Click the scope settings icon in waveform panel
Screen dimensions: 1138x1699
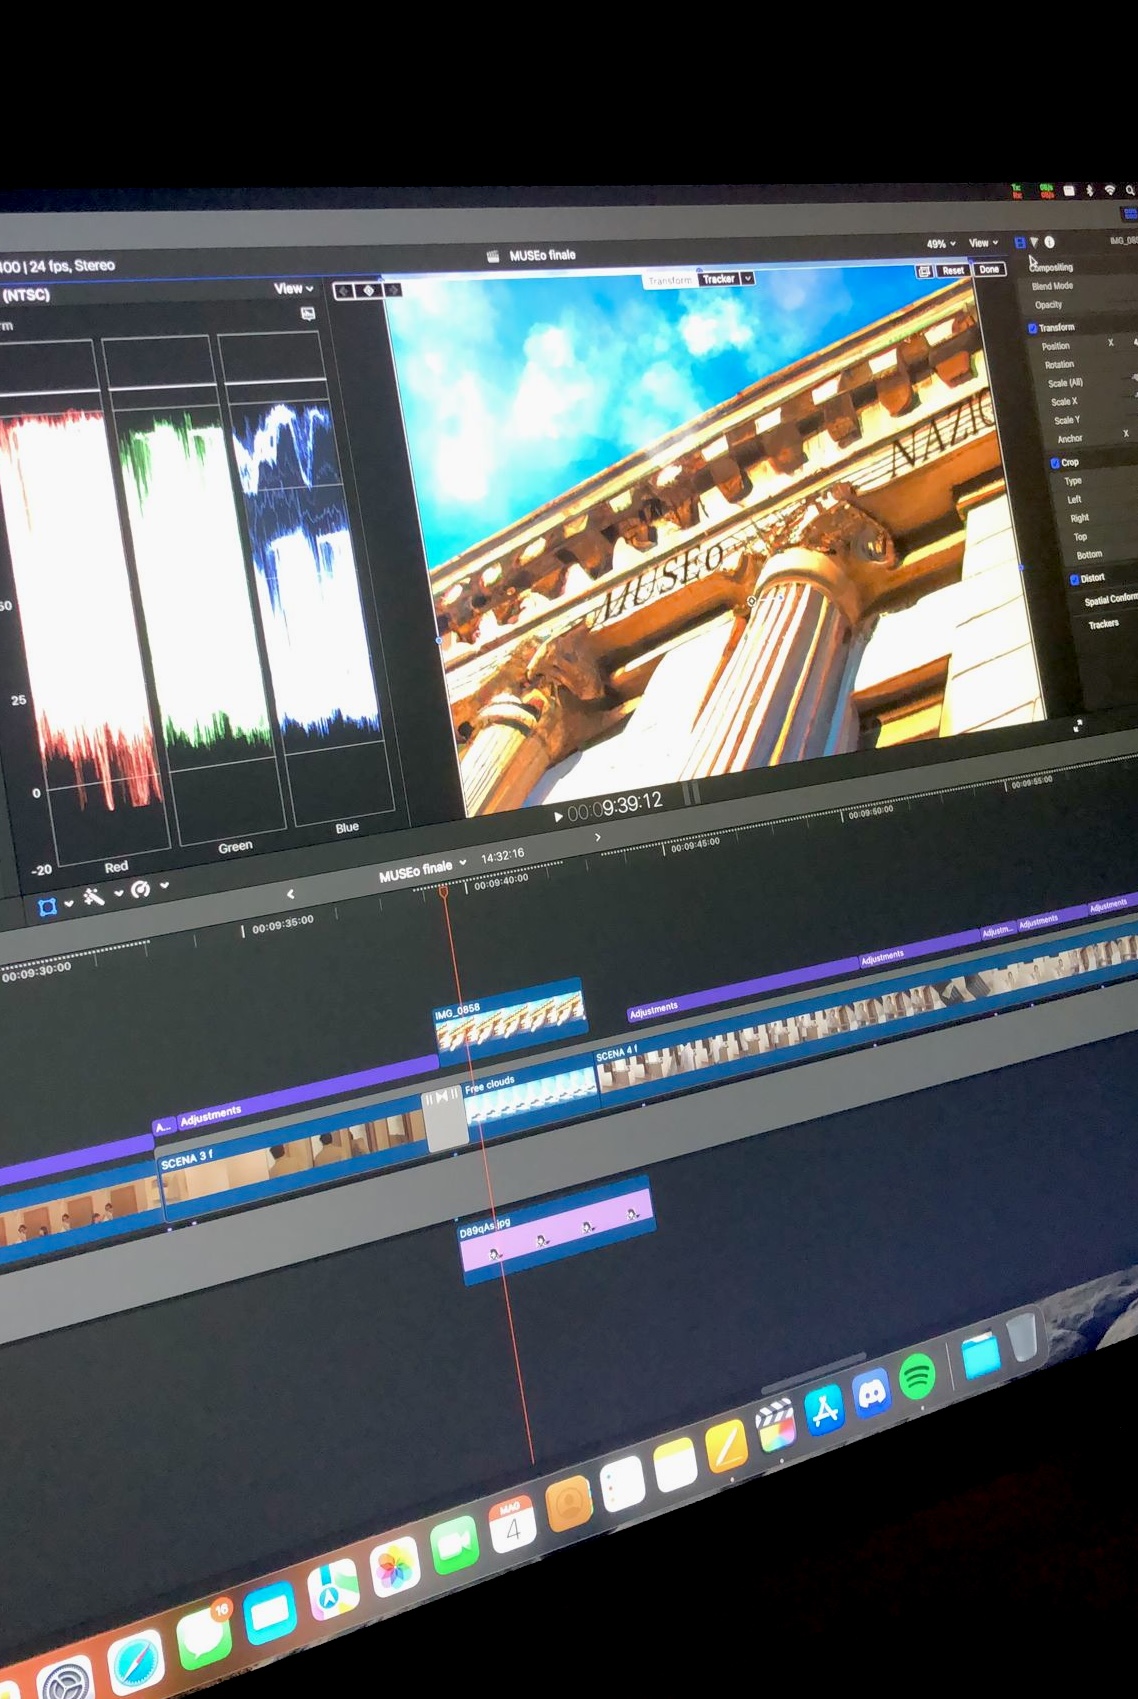click(x=308, y=313)
